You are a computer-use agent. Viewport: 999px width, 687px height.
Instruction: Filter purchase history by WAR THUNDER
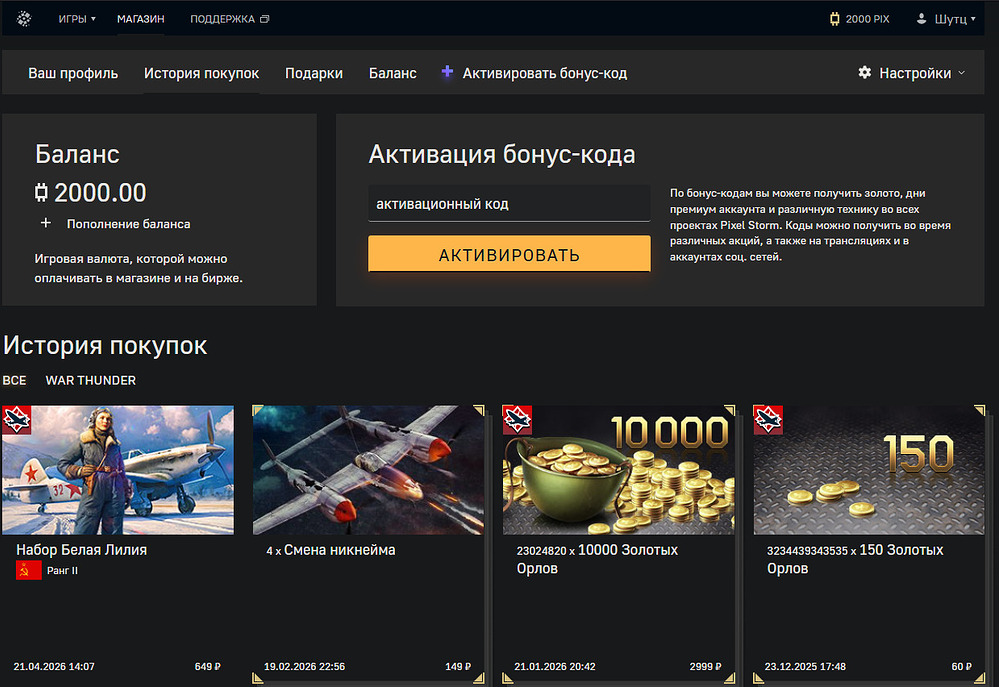tap(90, 380)
